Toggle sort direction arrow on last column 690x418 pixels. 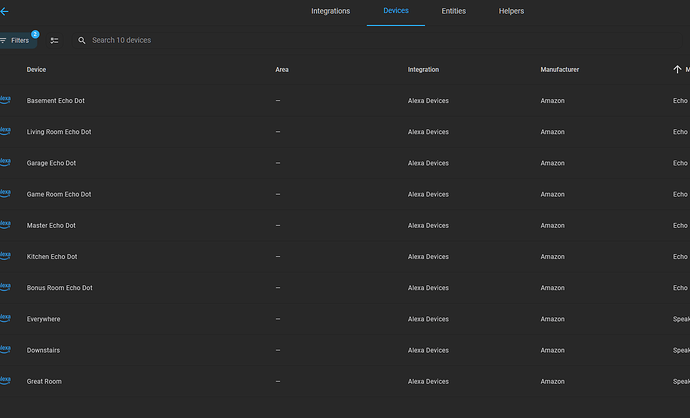677,70
